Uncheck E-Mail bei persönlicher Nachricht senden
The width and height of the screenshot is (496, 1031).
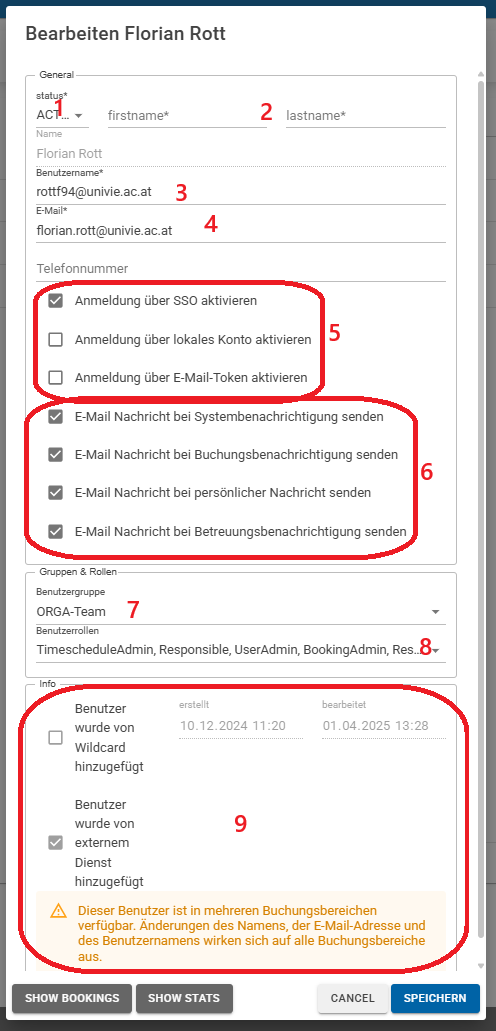click(x=56, y=492)
